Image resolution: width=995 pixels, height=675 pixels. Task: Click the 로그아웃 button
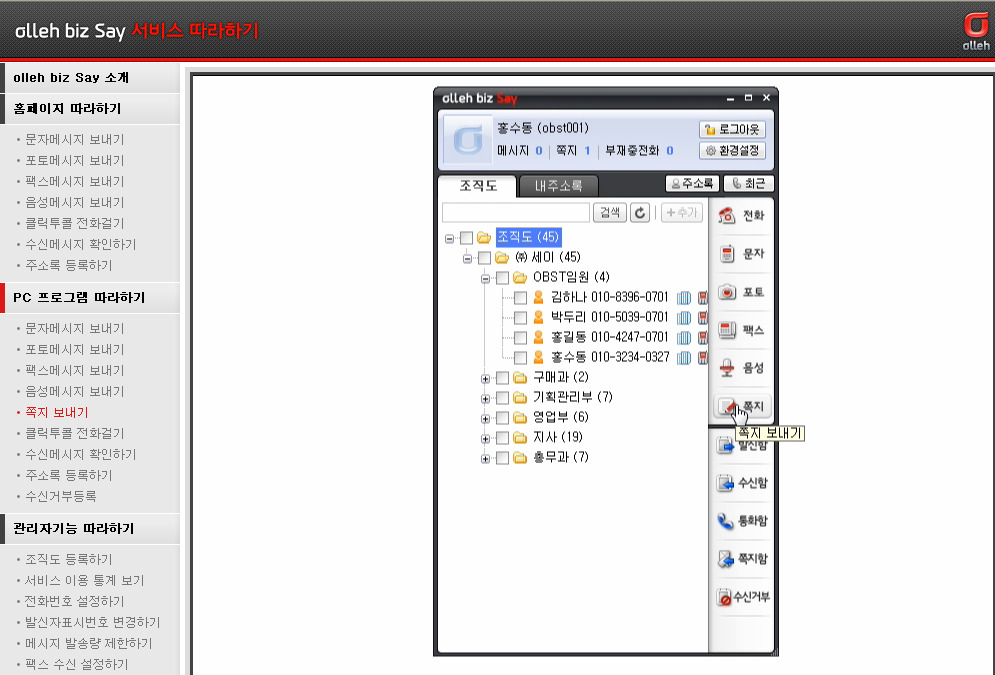tap(732, 129)
